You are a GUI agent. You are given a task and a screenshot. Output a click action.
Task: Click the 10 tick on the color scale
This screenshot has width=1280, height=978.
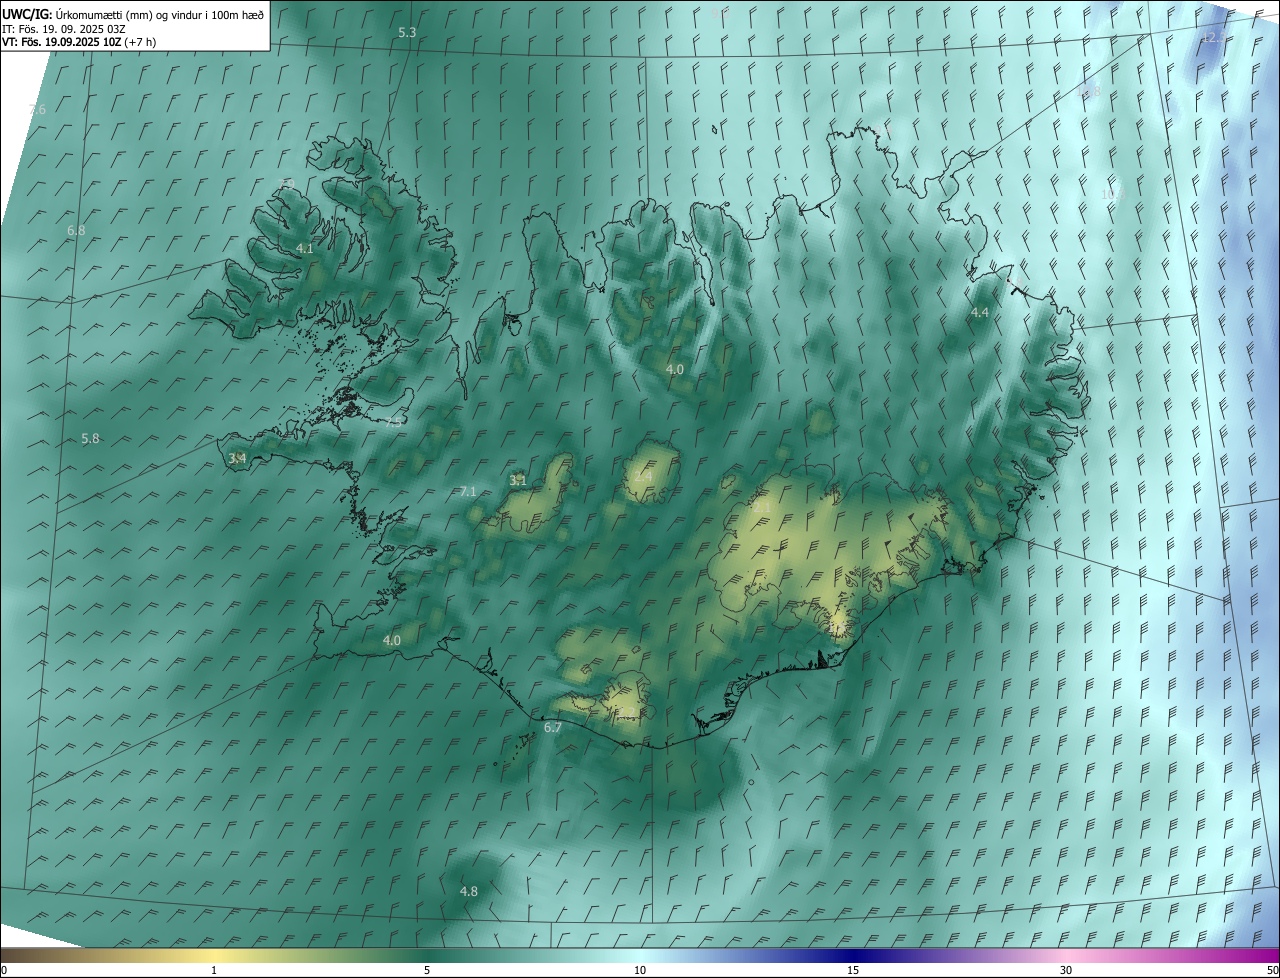[640, 971]
